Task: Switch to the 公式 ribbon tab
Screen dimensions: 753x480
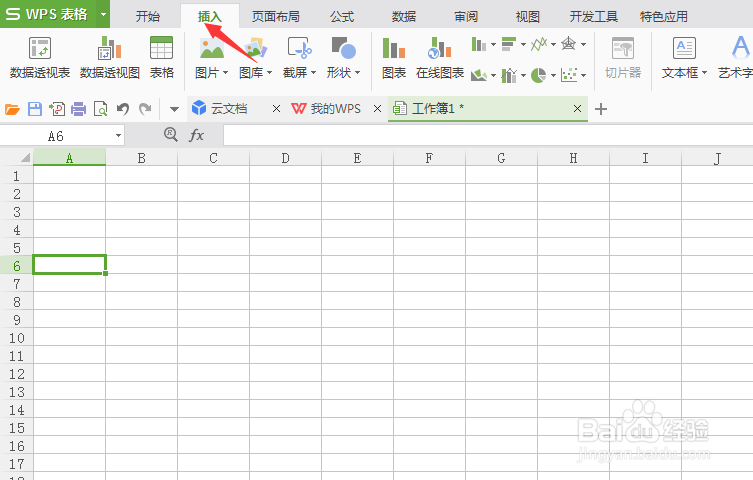Action: click(x=342, y=17)
